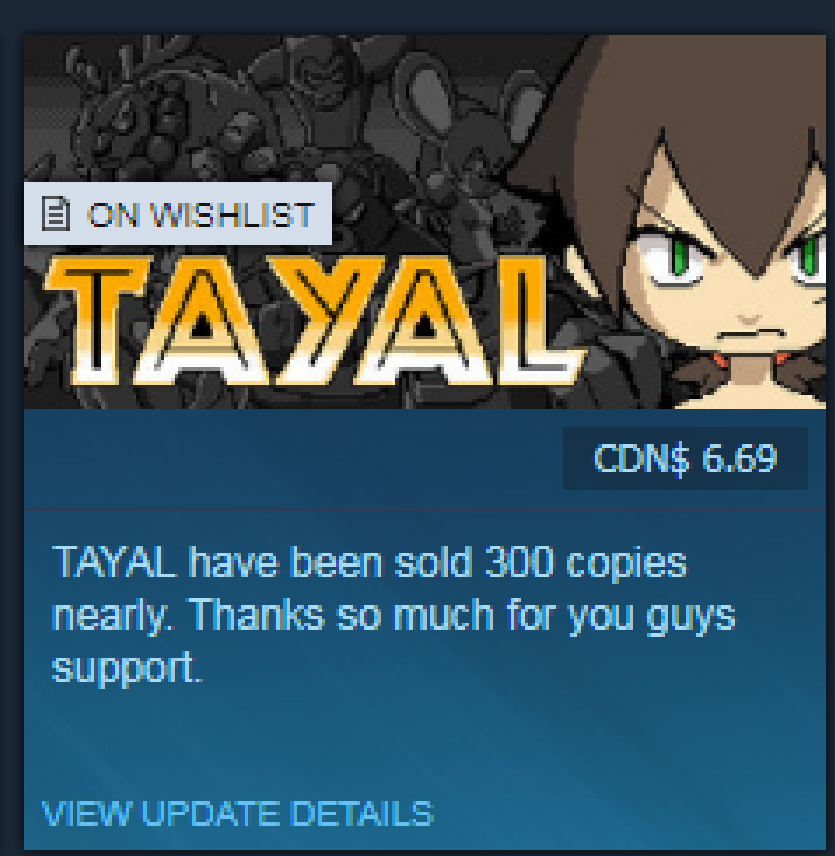
Task: Click the red hair tie on the character
Action: (718, 360)
